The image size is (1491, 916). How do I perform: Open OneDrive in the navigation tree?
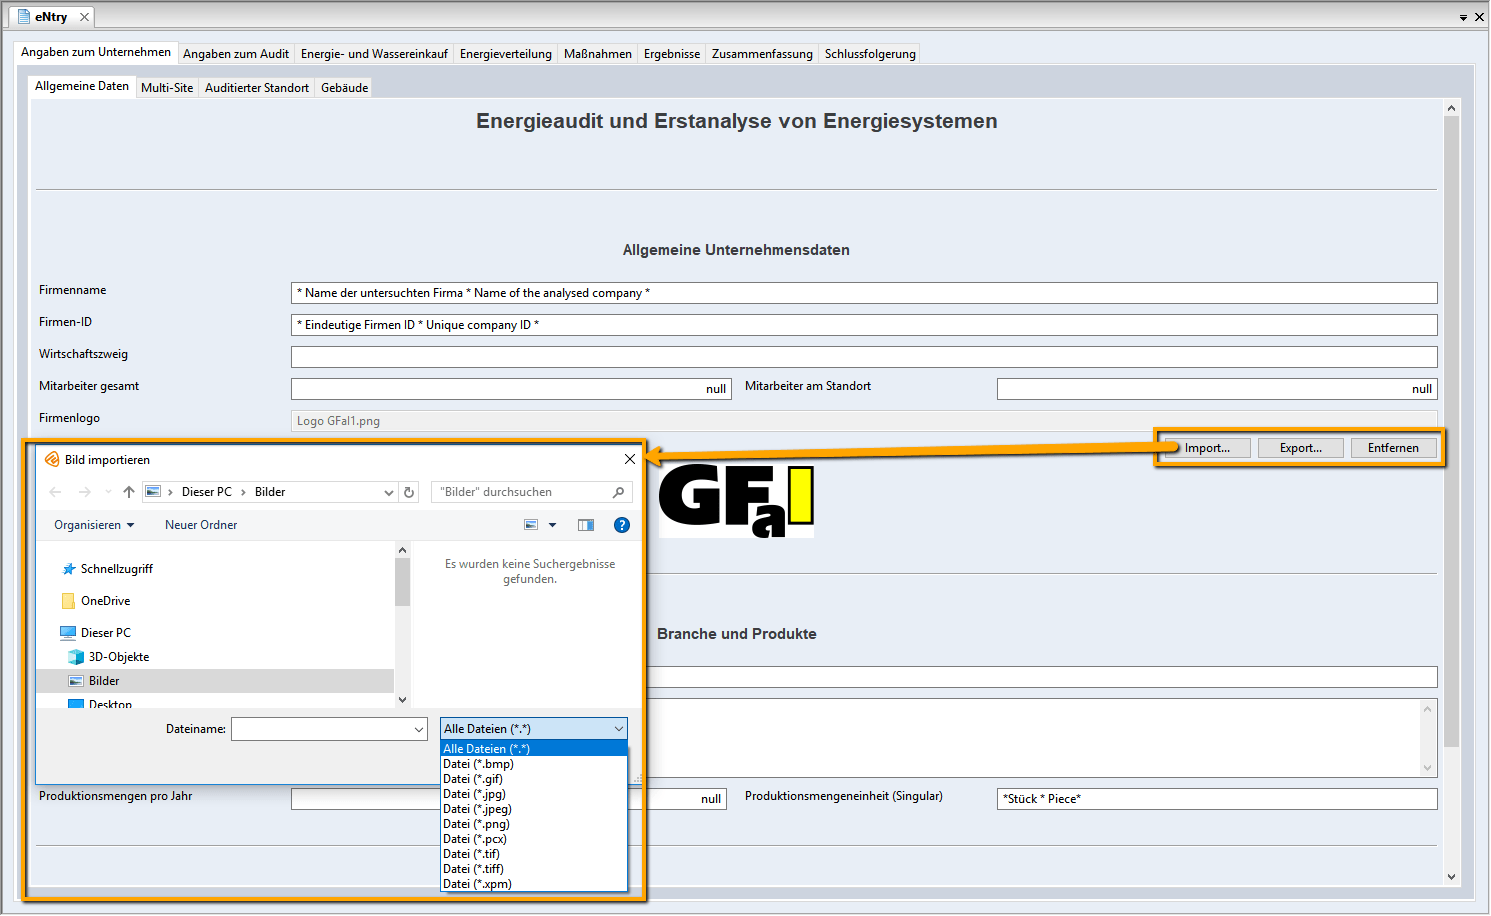point(105,601)
